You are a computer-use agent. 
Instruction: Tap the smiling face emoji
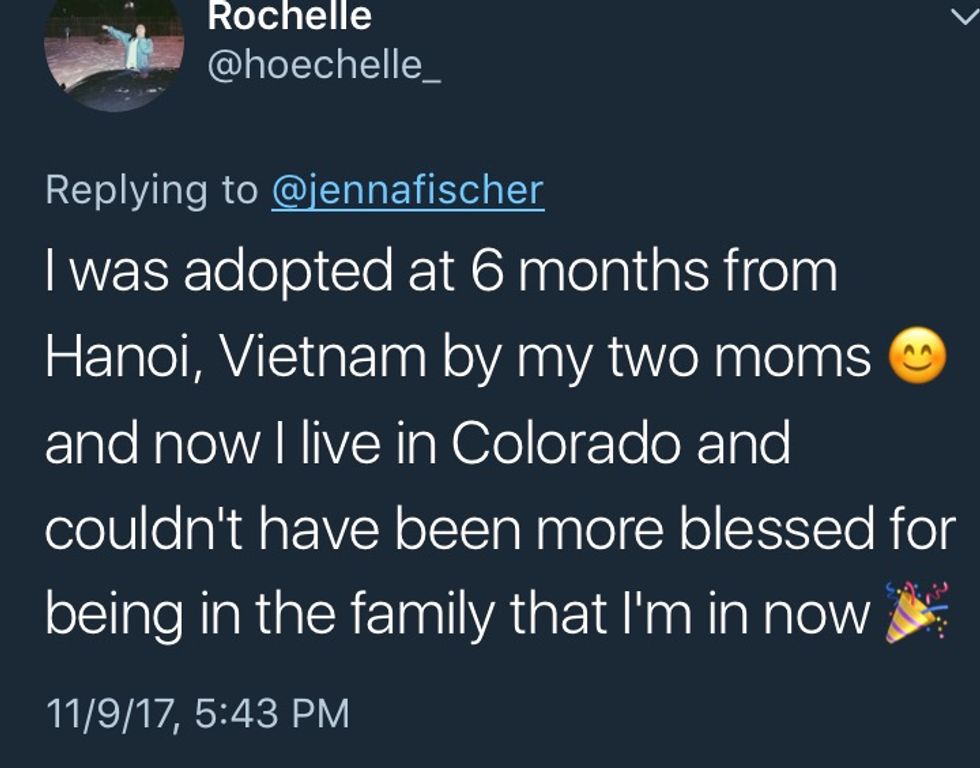click(x=917, y=360)
